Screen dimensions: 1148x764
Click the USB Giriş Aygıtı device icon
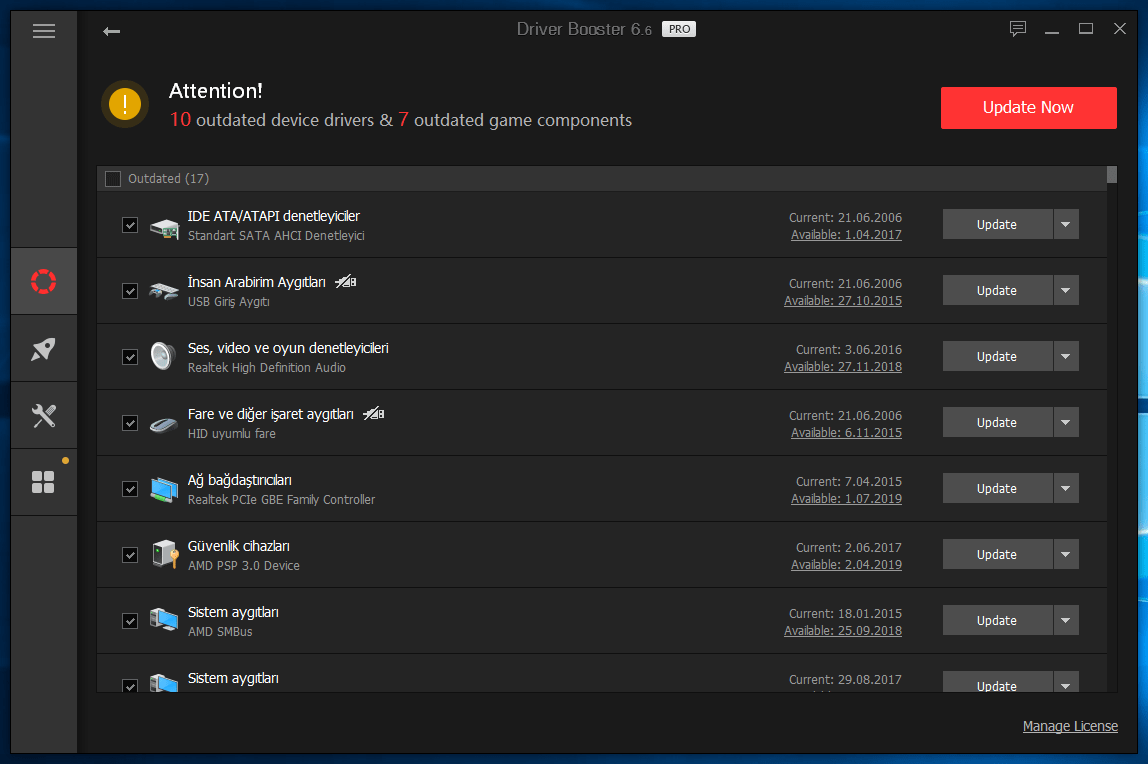point(164,291)
